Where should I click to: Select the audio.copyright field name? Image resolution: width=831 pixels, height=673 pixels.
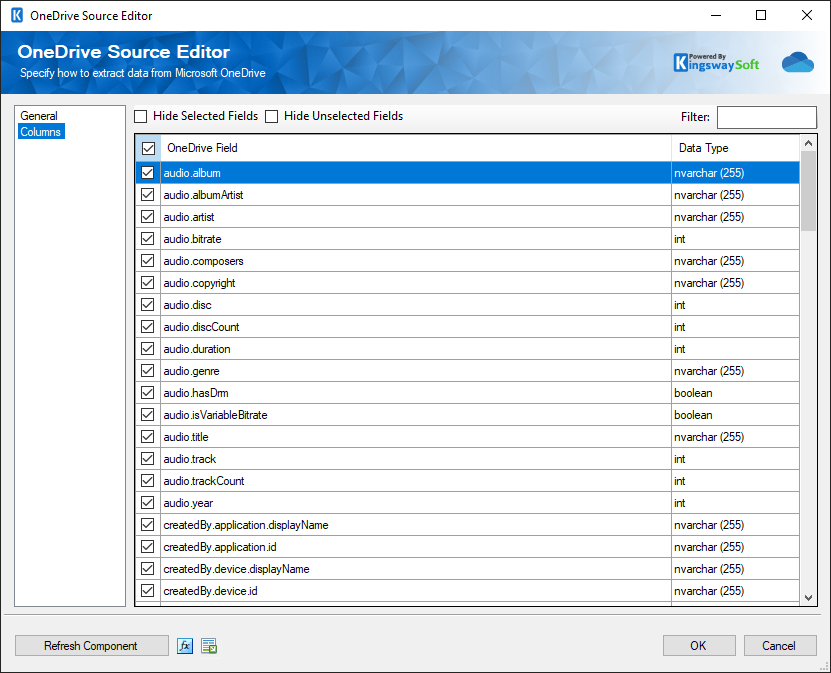click(x=199, y=283)
